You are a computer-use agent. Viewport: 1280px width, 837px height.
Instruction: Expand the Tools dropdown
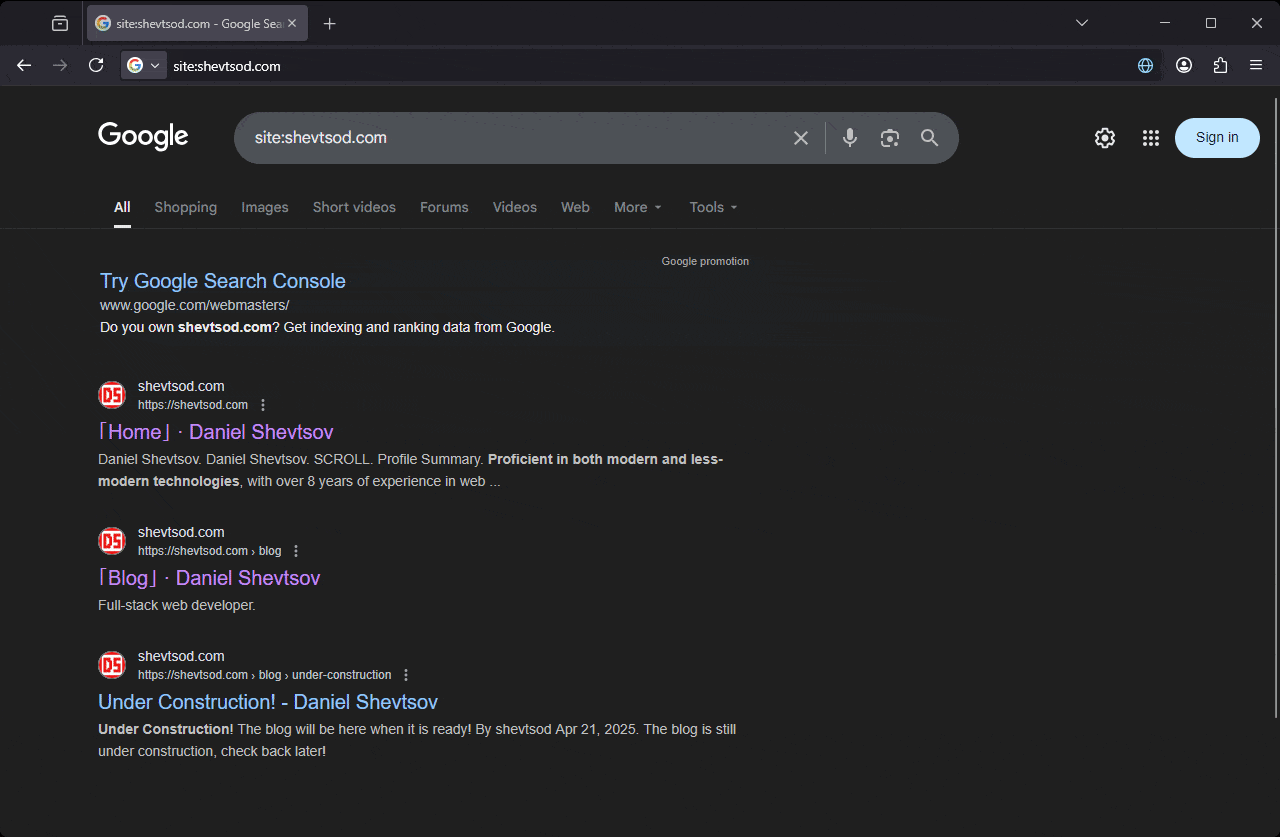(x=714, y=207)
